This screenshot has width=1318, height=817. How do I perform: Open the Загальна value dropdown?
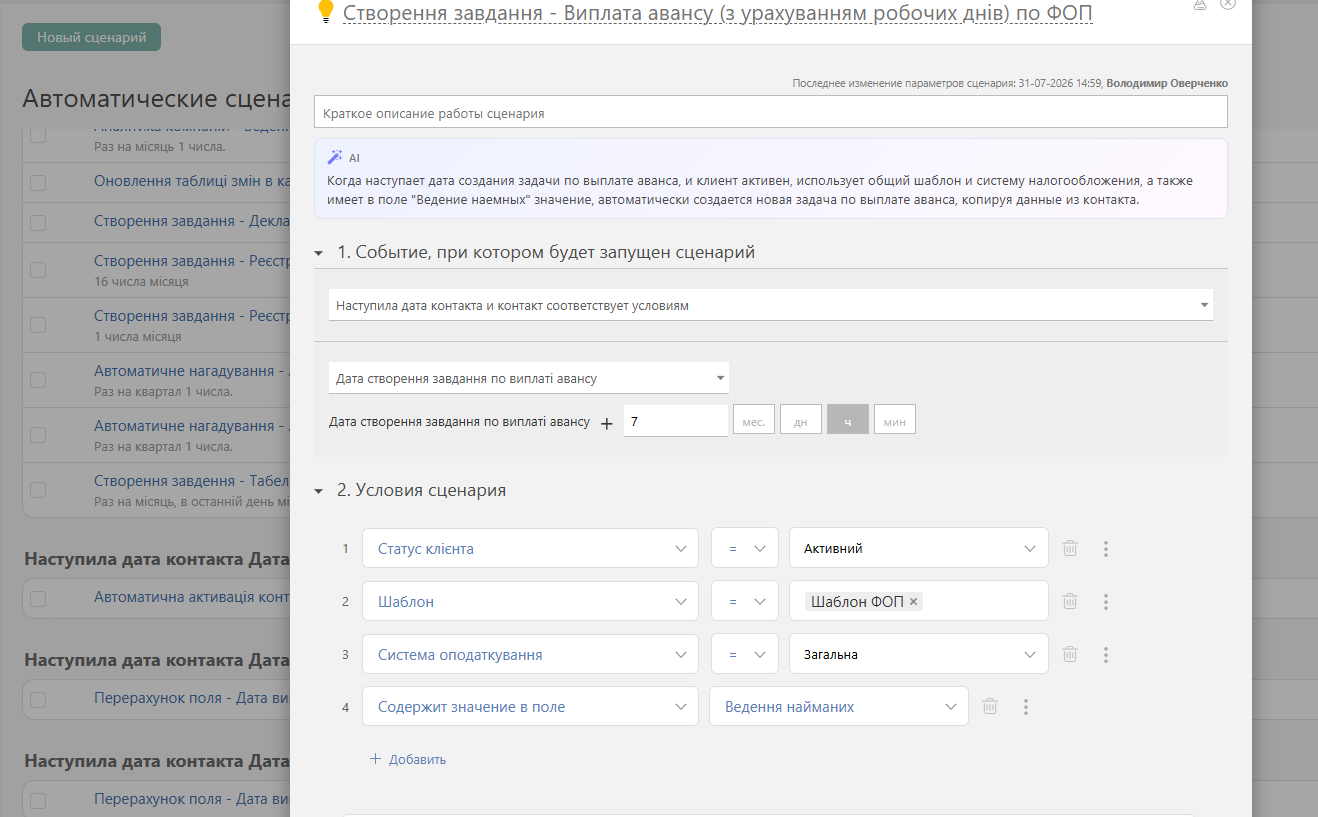tap(919, 654)
